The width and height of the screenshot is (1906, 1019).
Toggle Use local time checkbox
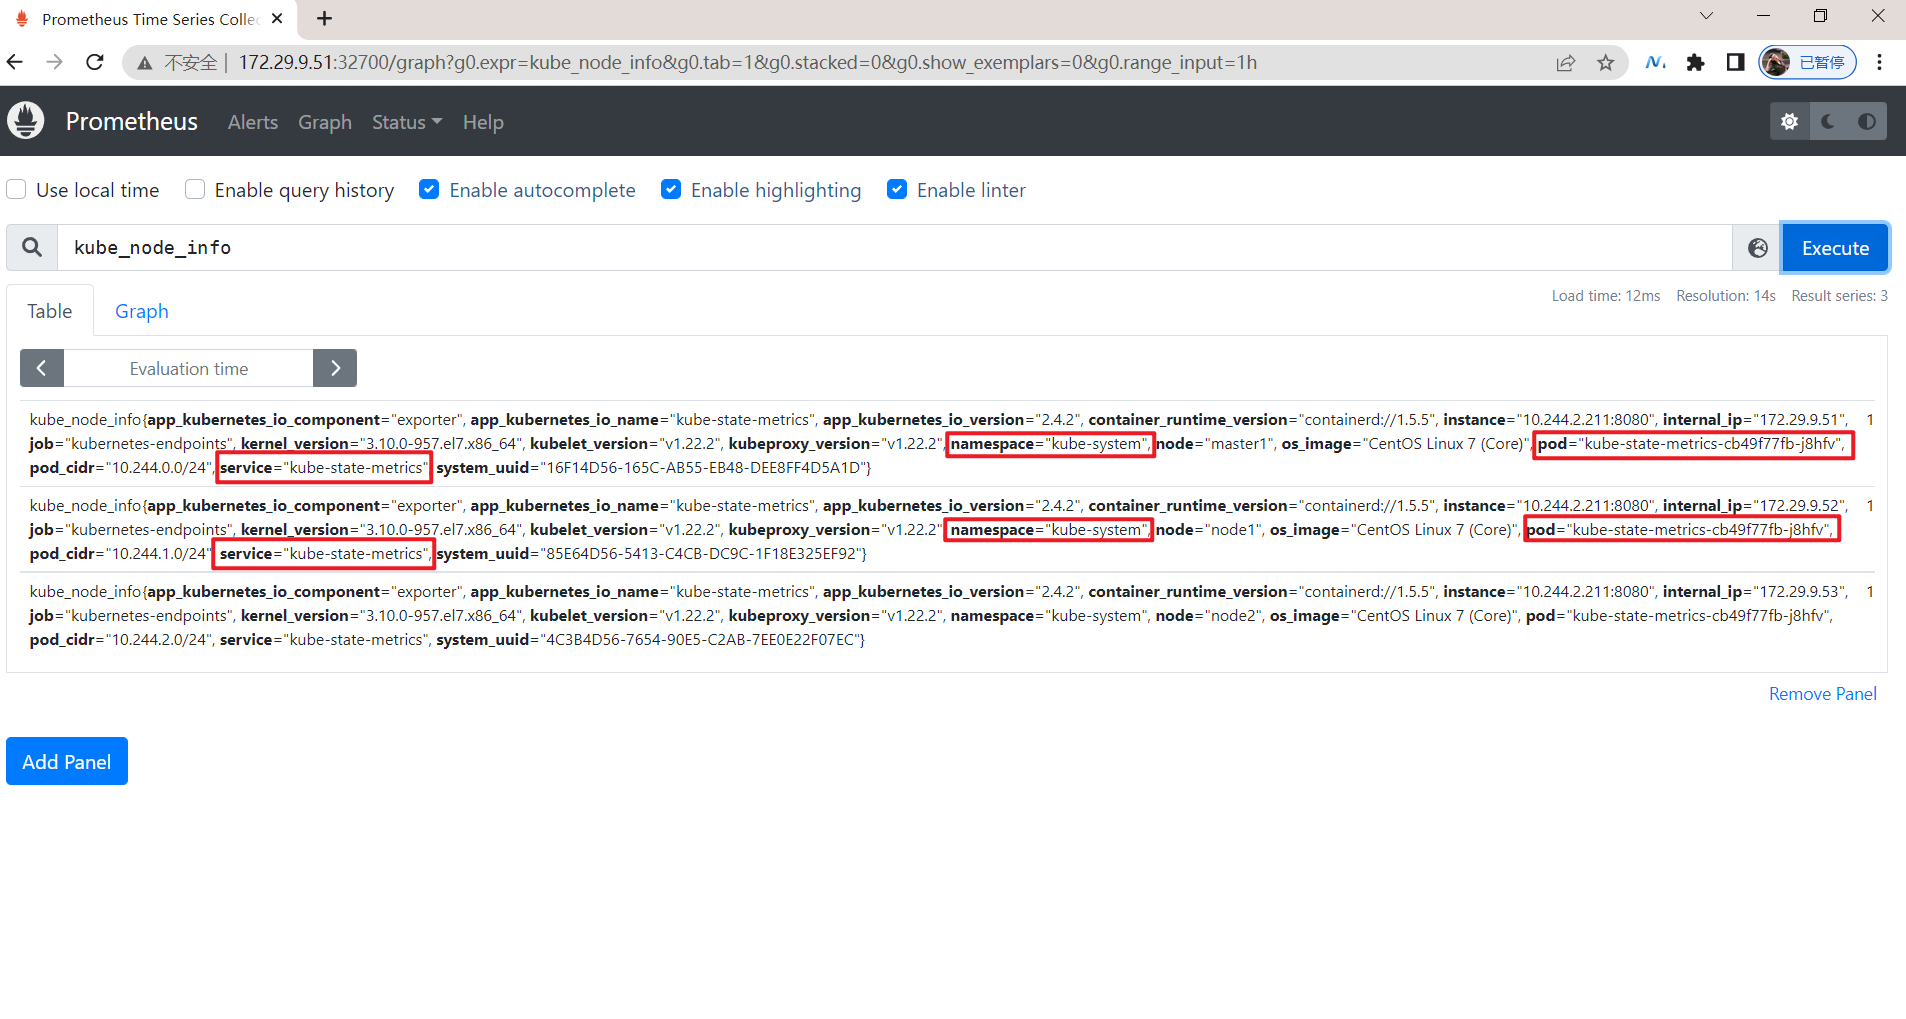click(17, 189)
